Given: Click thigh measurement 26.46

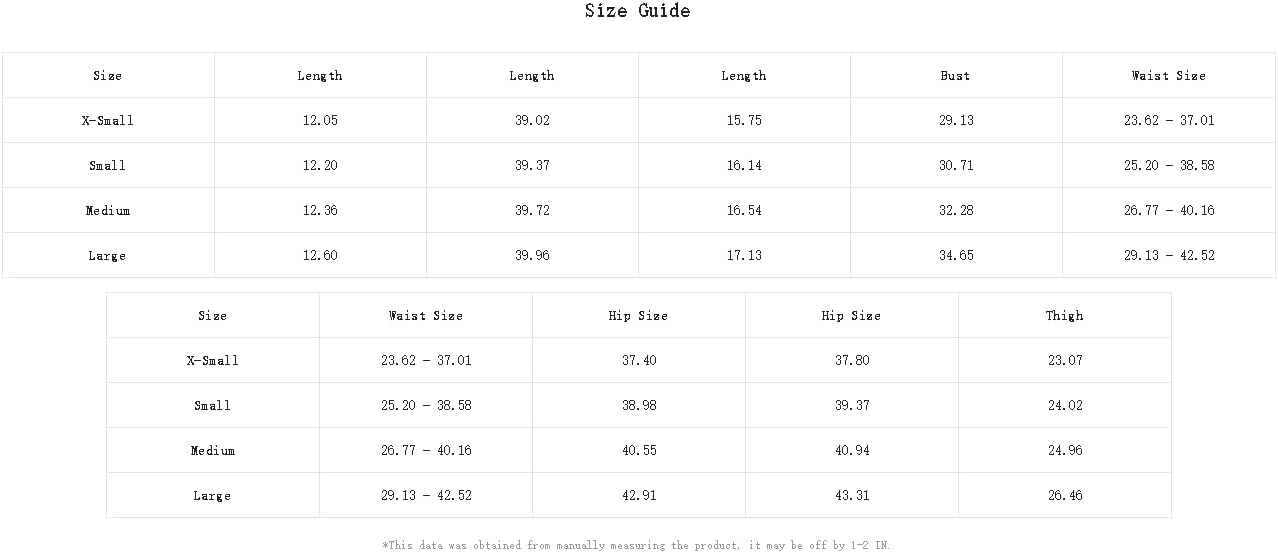Looking at the screenshot, I should coord(1064,495).
